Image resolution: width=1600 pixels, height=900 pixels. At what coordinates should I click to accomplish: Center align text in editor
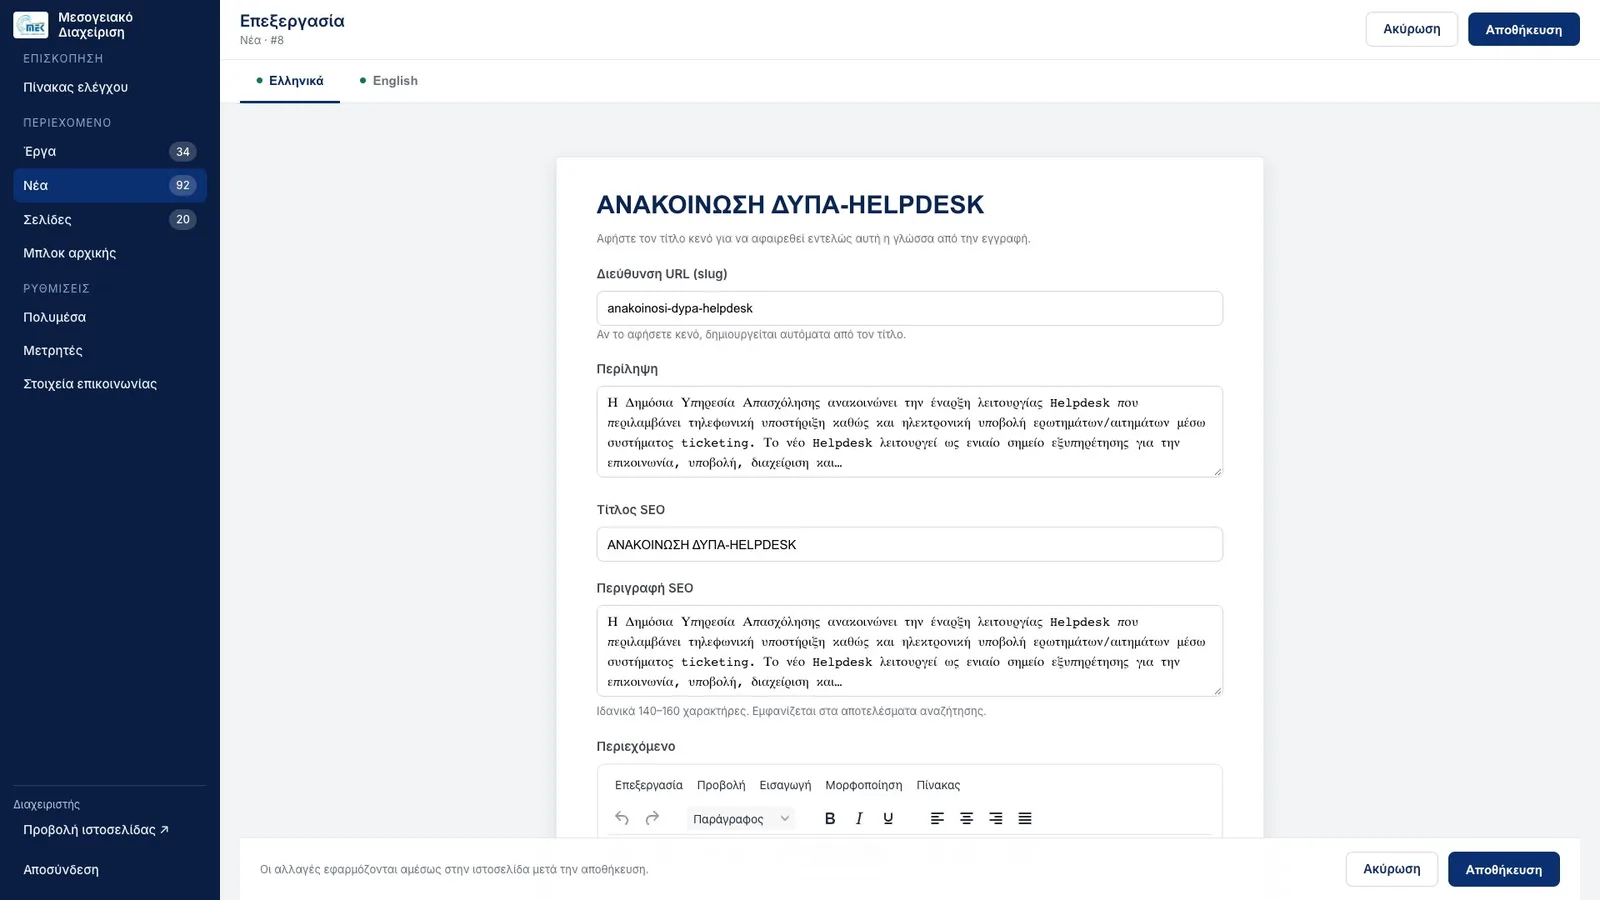coord(966,818)
